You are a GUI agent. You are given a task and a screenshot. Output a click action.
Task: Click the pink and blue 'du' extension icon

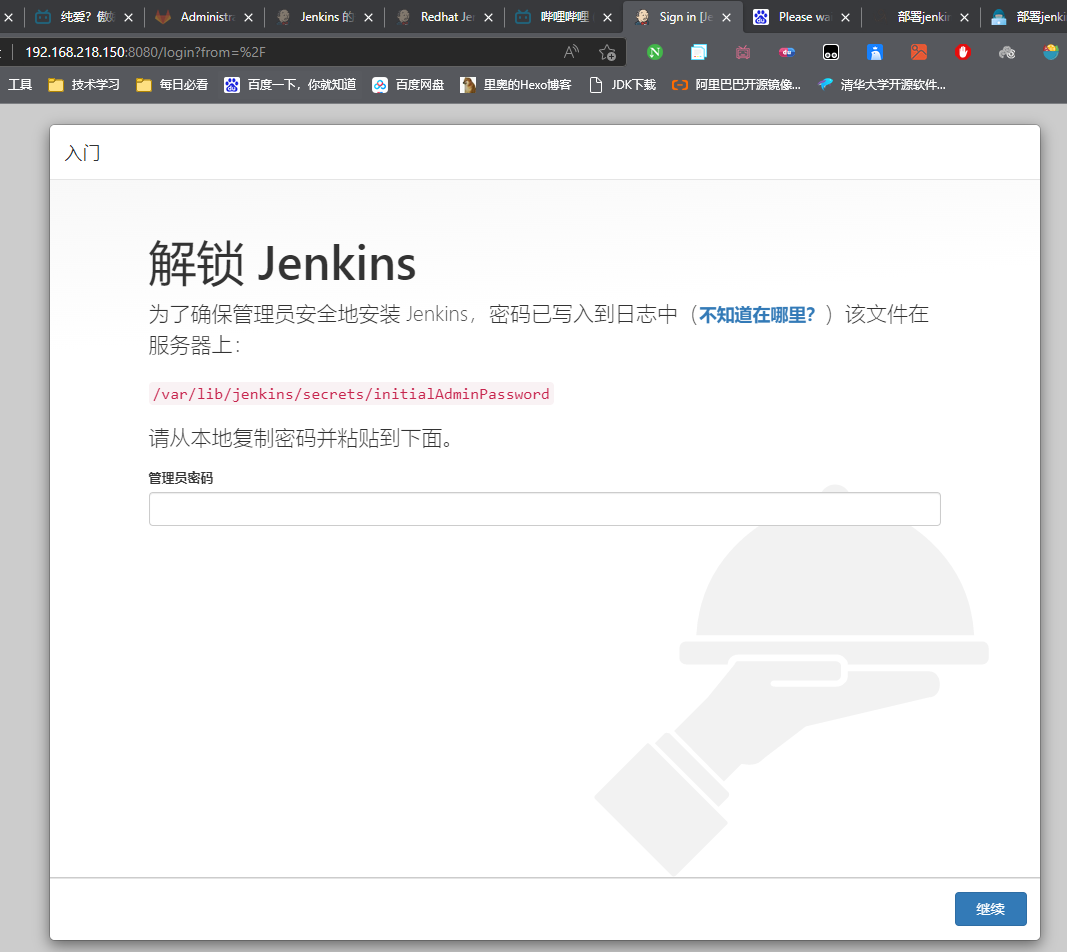coord(787,52)
